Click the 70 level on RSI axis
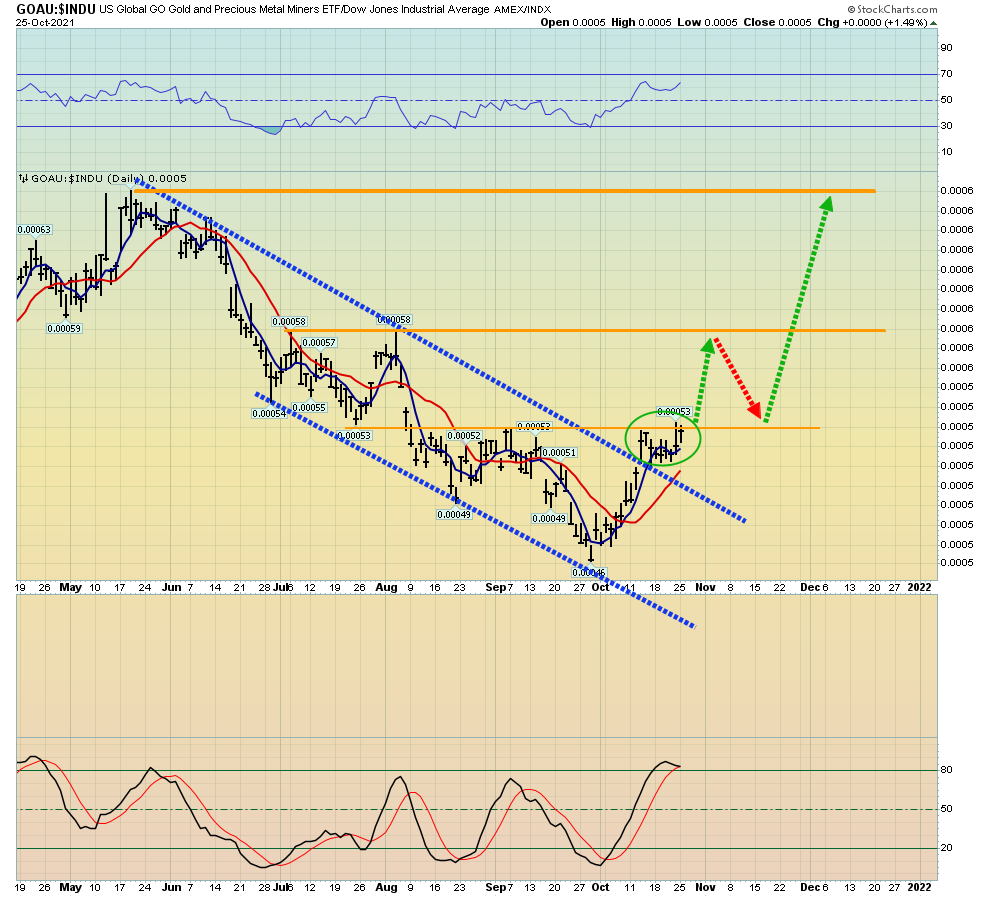 (x=944, y=74)
